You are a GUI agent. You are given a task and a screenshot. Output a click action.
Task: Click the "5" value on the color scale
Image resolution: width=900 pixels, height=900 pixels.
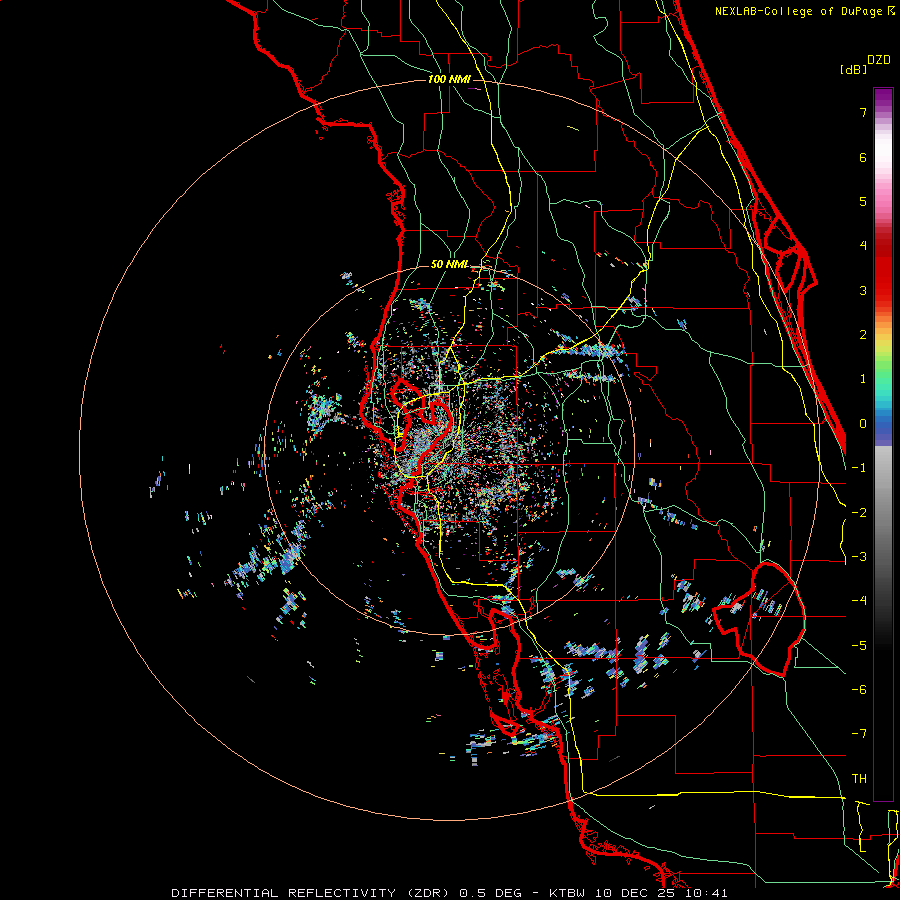pyautogui.click(x=863, y=201)
